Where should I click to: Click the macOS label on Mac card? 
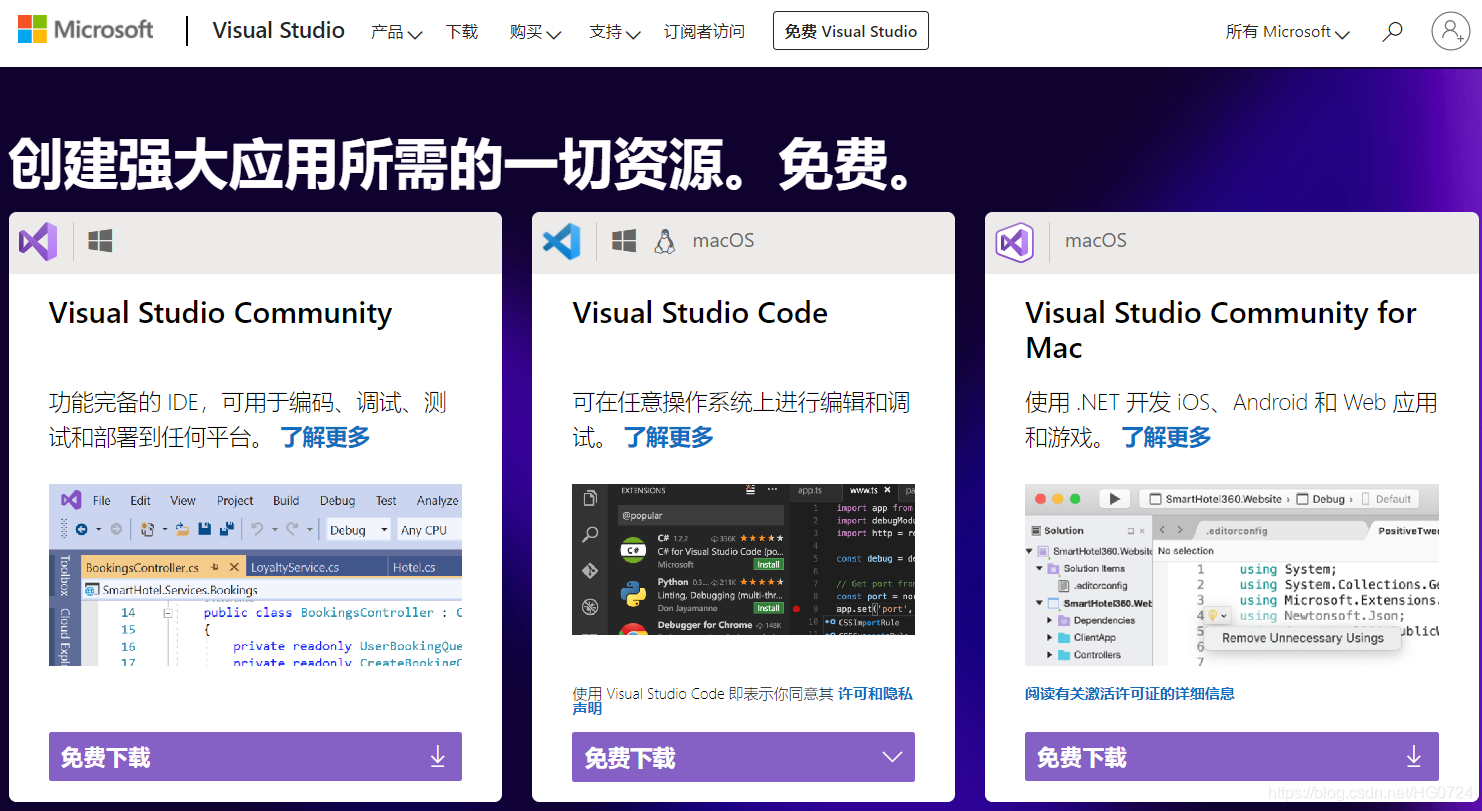1096,241
